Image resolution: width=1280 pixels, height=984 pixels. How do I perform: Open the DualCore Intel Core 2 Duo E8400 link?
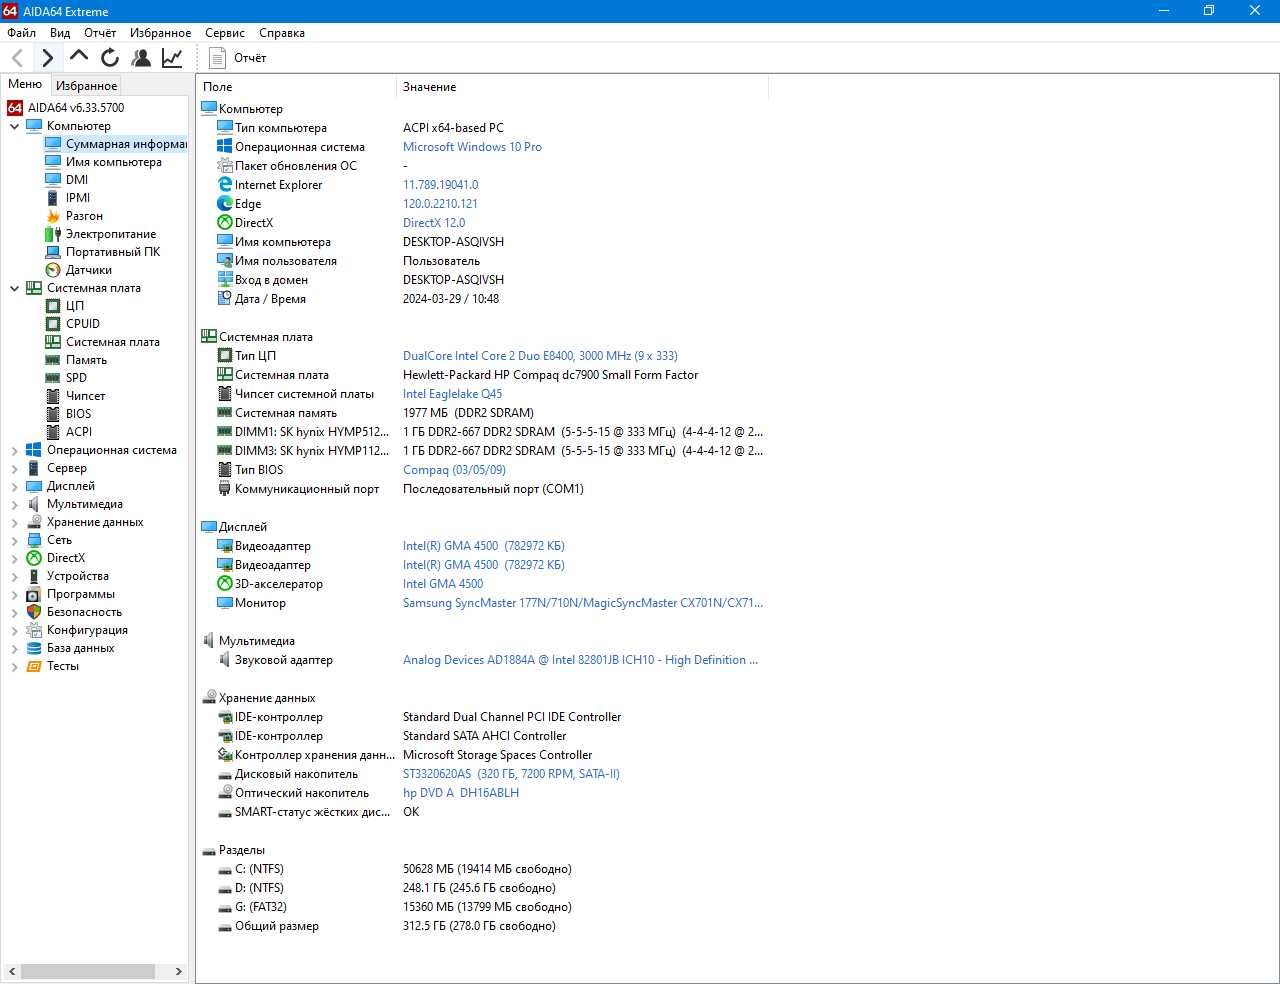(x=540, y=356)
